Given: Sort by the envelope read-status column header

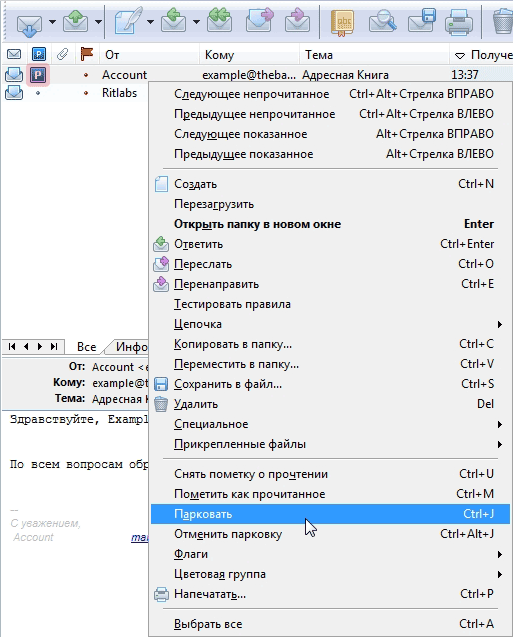Looking at the screenshot, I should (x=14, y=54).
